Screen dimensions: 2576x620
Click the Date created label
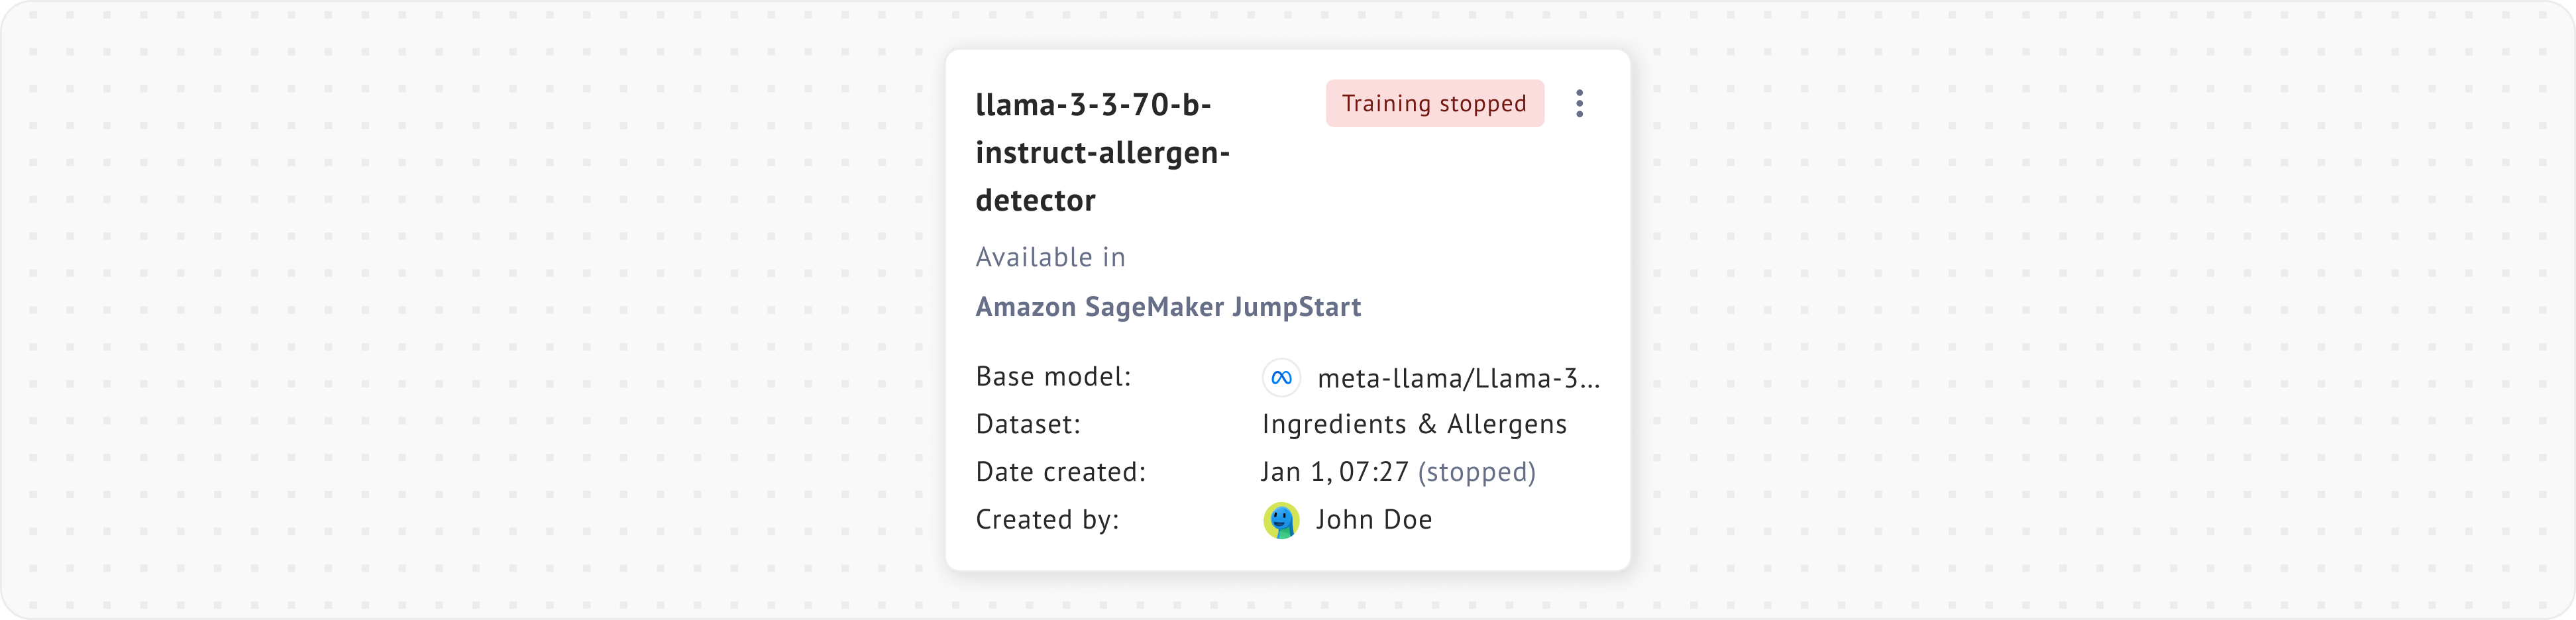tap(1060, 472)
